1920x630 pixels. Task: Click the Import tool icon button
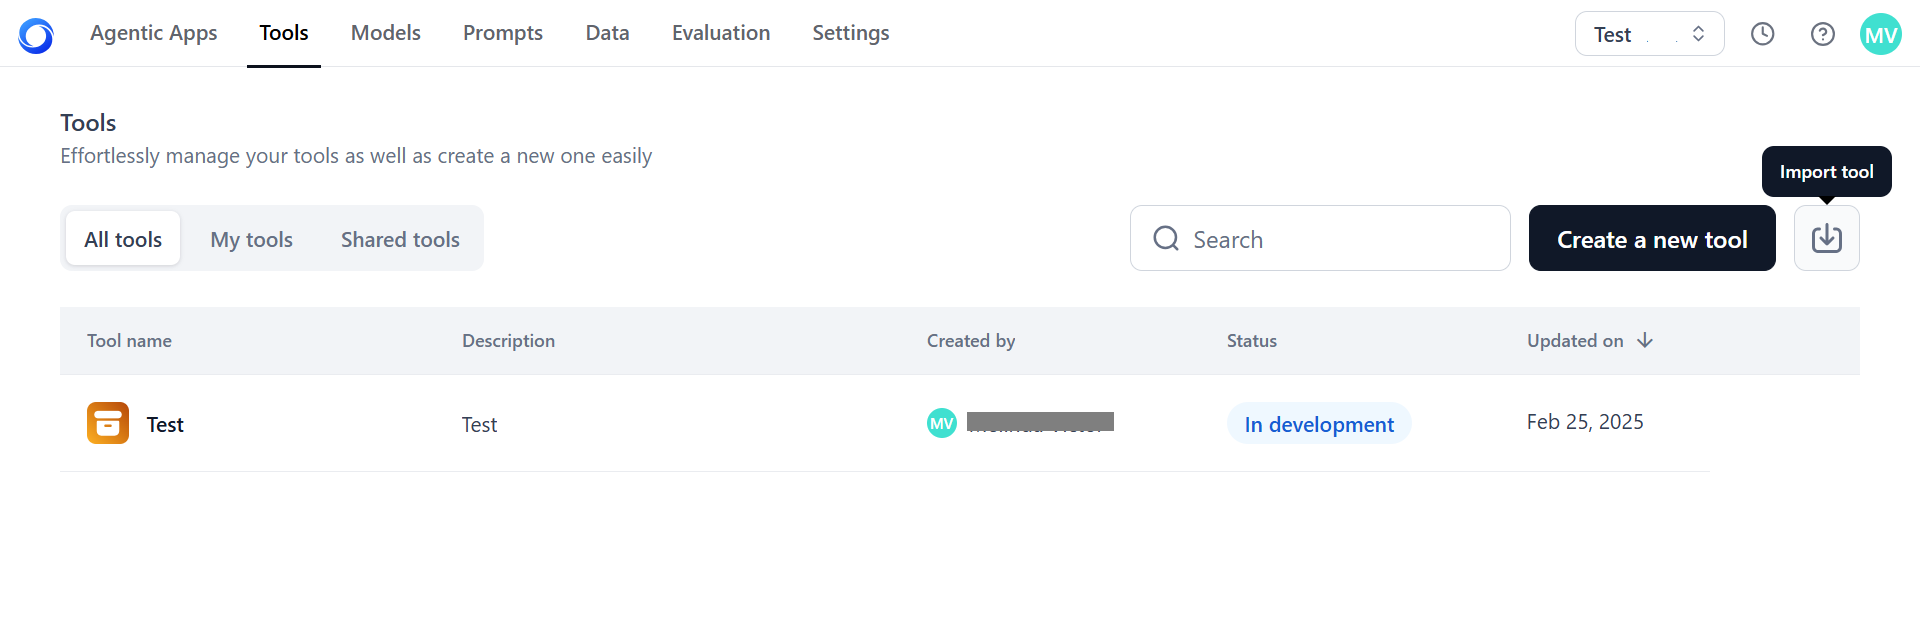[x=1827, y=238]
